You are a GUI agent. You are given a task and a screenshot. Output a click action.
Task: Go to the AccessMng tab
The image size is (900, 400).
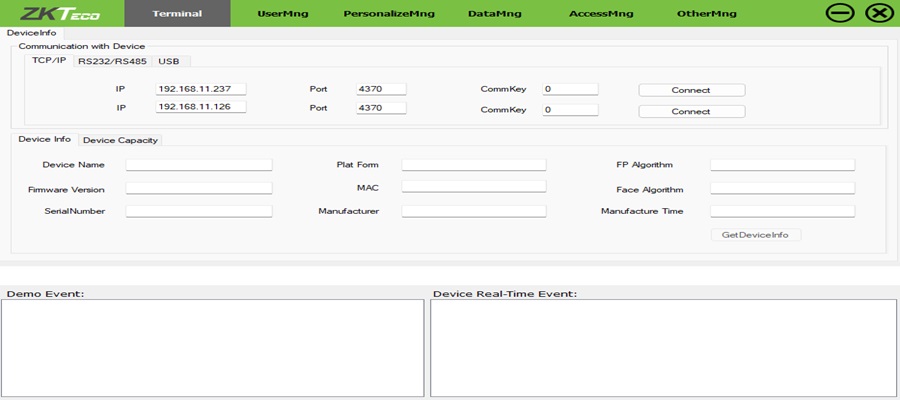pyautogui.click(x=601, y=14)
